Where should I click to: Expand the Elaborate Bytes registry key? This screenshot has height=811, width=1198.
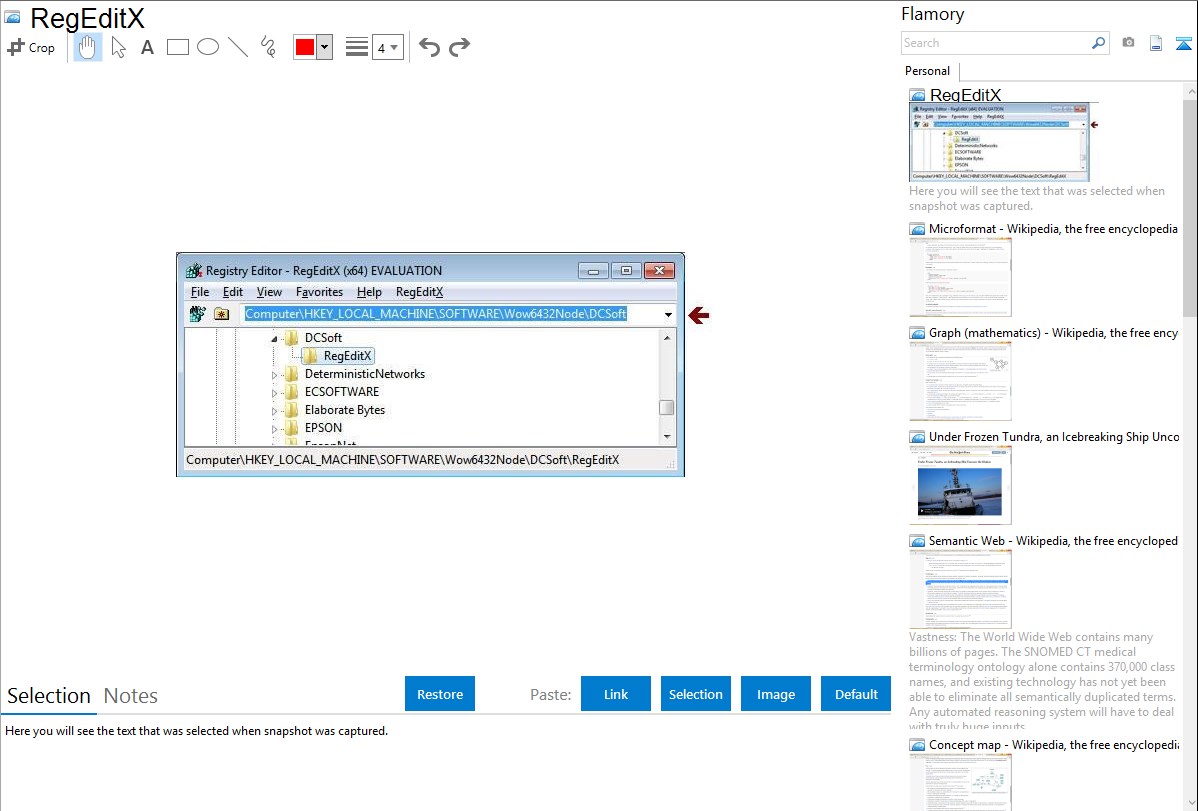coord(274,410)
